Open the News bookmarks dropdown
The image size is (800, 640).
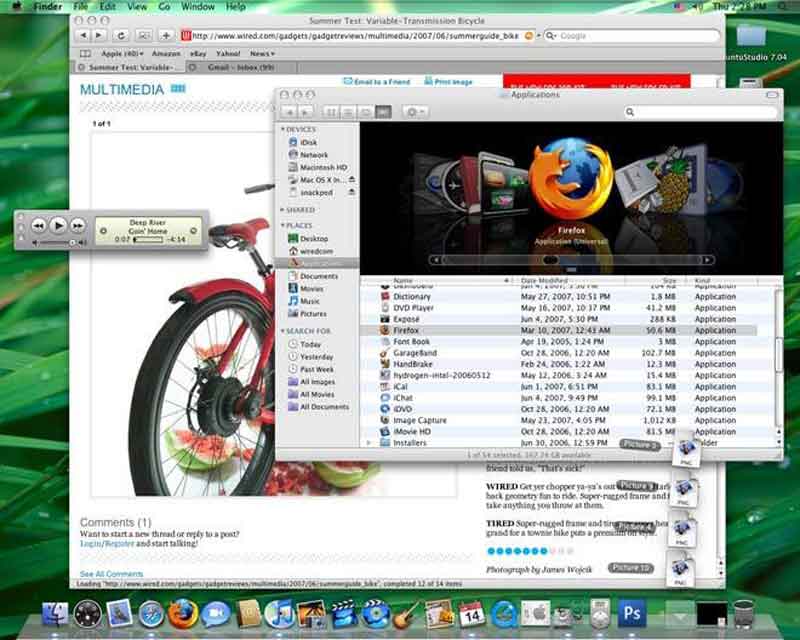(x=262, y=53)
